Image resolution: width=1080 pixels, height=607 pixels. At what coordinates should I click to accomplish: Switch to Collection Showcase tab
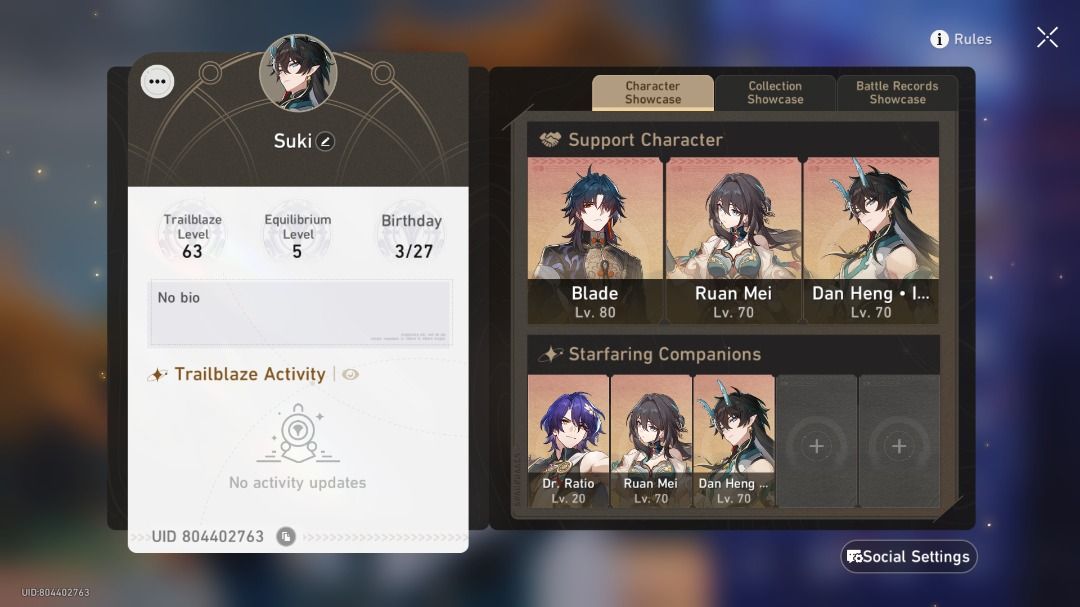point(775,92)
